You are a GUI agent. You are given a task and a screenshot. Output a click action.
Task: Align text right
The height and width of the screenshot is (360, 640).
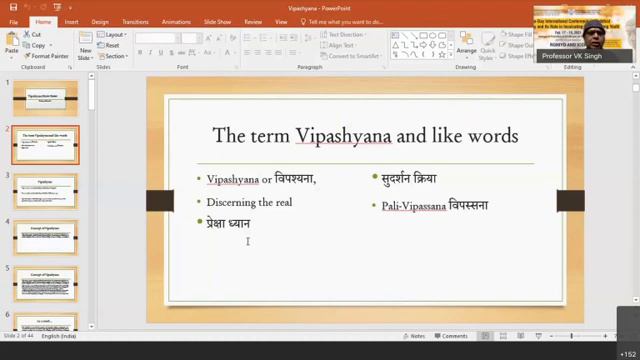268,53
